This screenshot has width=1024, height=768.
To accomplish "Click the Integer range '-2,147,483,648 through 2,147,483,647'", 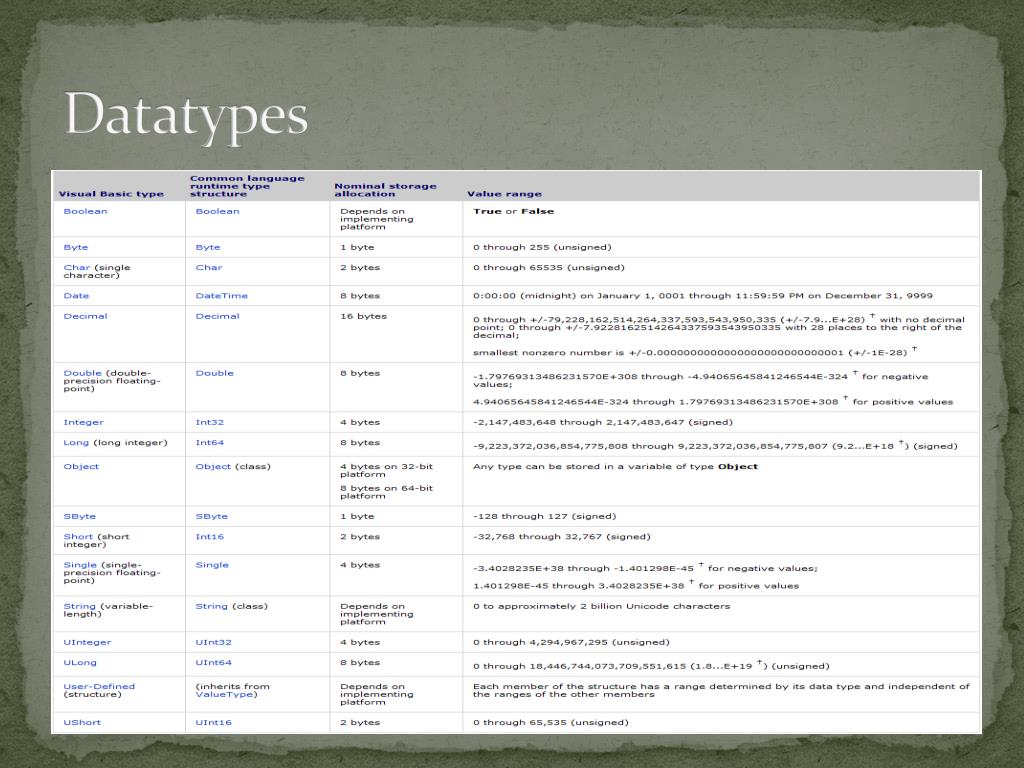I will click(x=603, y=423).
